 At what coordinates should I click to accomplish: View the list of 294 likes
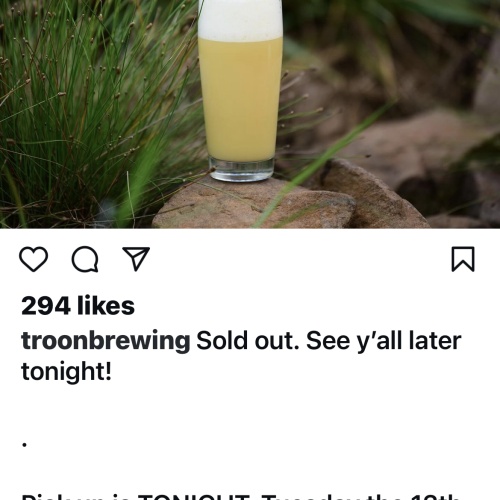(x=78, y=306)
